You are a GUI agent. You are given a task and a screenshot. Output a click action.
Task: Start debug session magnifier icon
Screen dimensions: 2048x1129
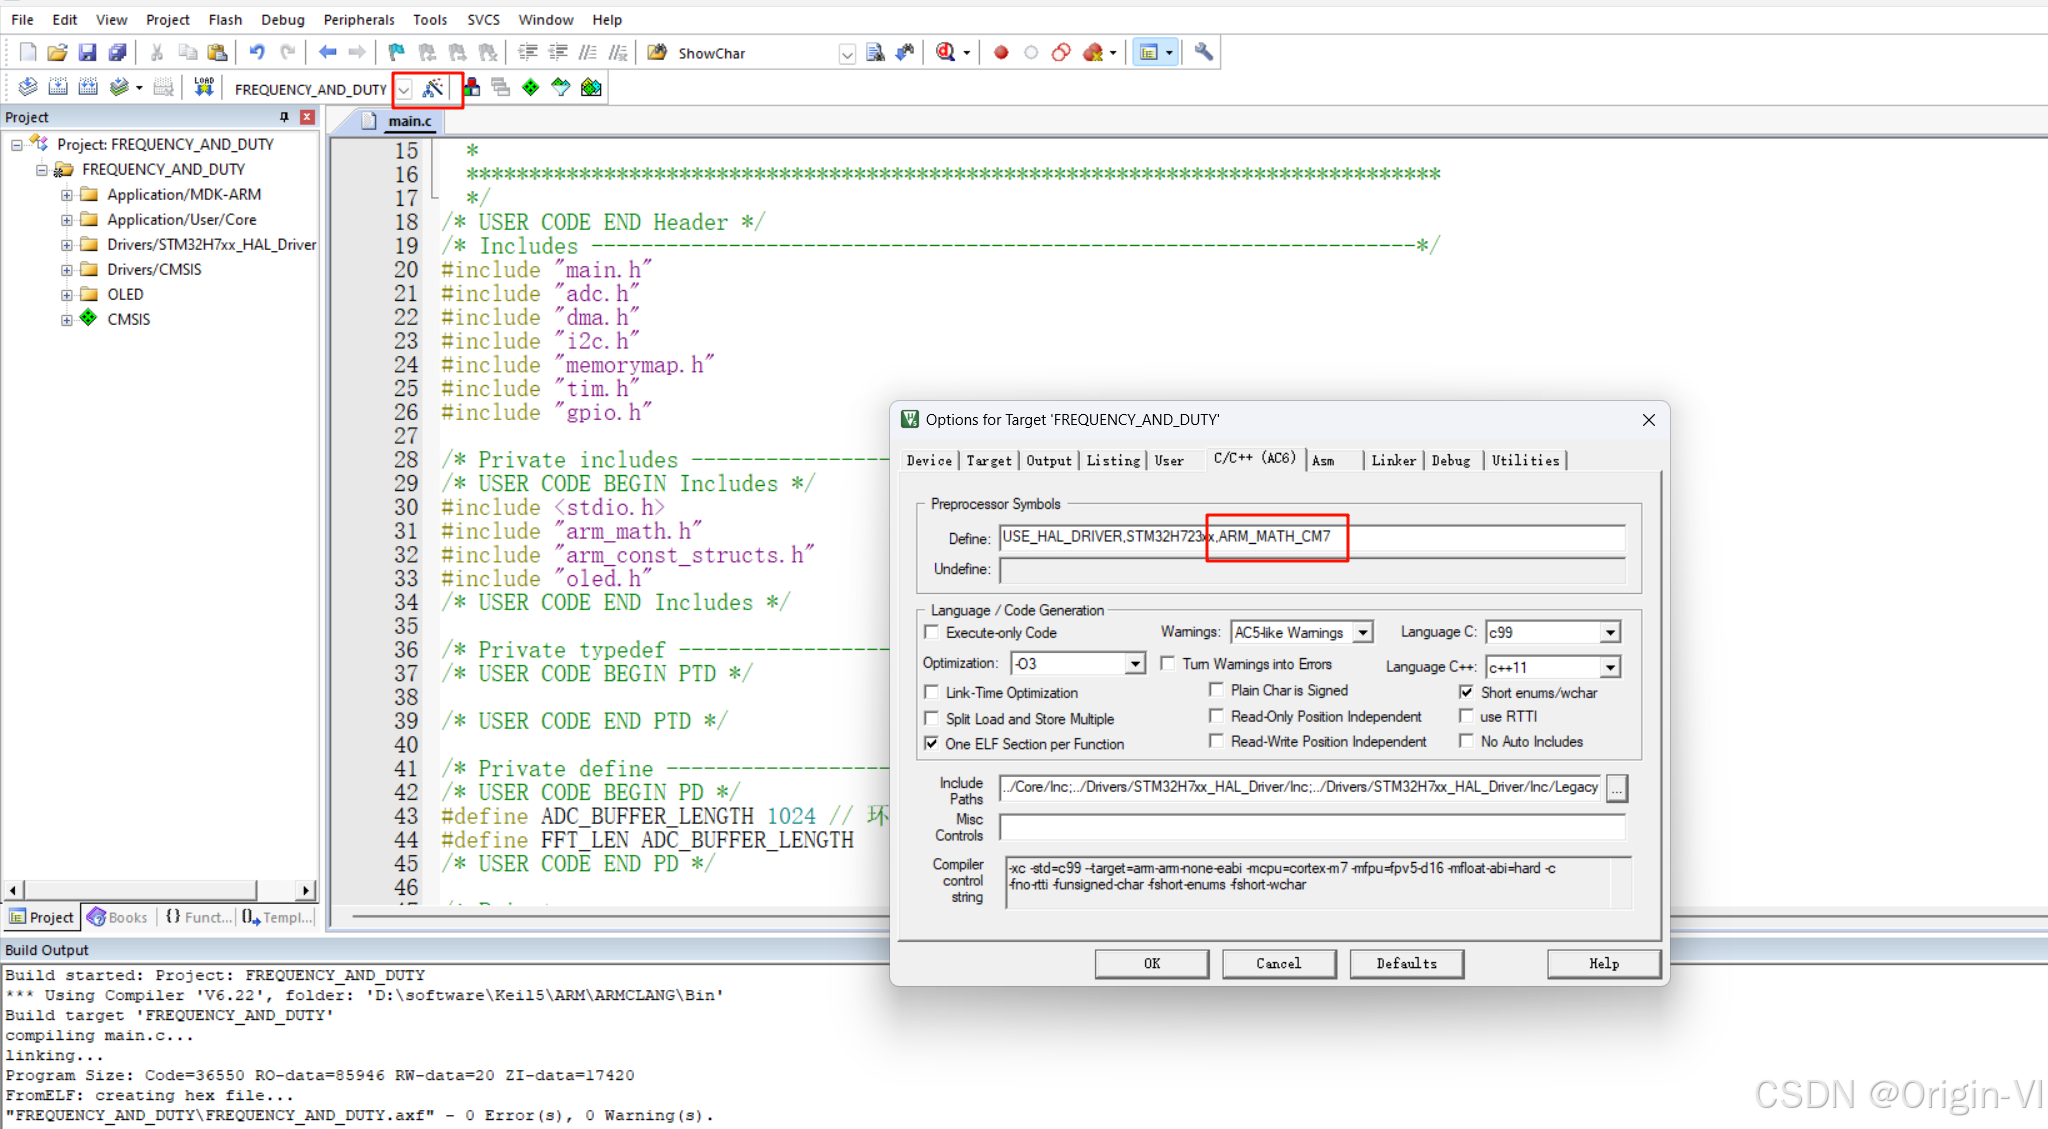tap(945, 52)
